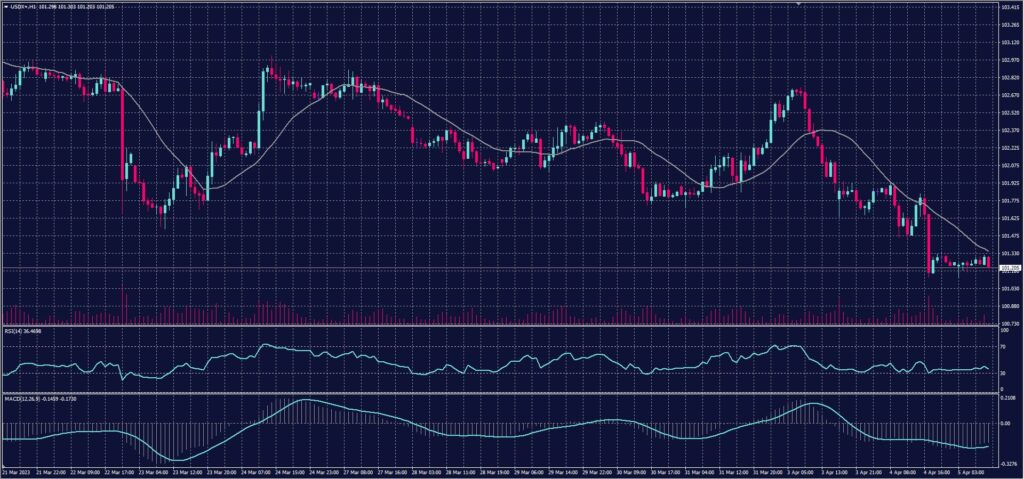Click the 103.415 price scale label

(x=1009, y=8)
